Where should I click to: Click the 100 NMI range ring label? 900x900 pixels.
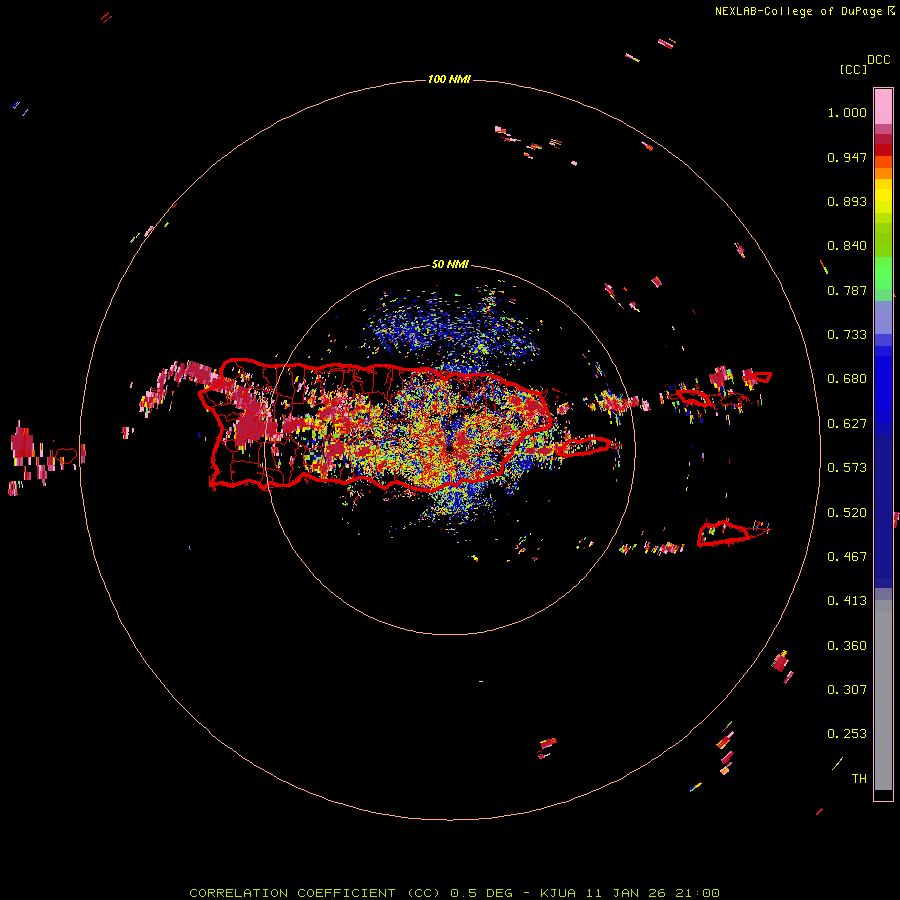[x=449, y=79]
